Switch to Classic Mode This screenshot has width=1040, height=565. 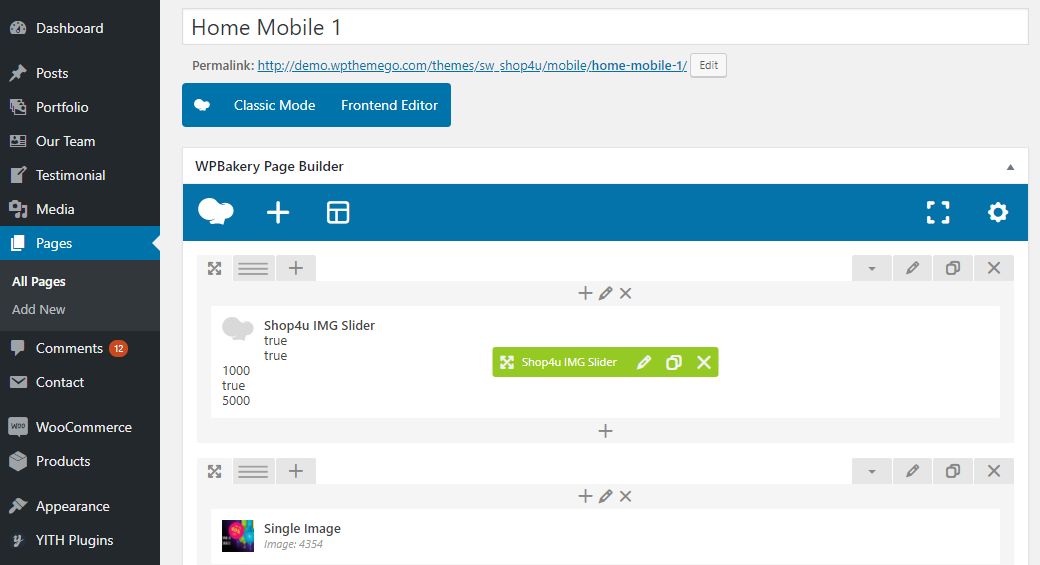click(x=274, y=105)
